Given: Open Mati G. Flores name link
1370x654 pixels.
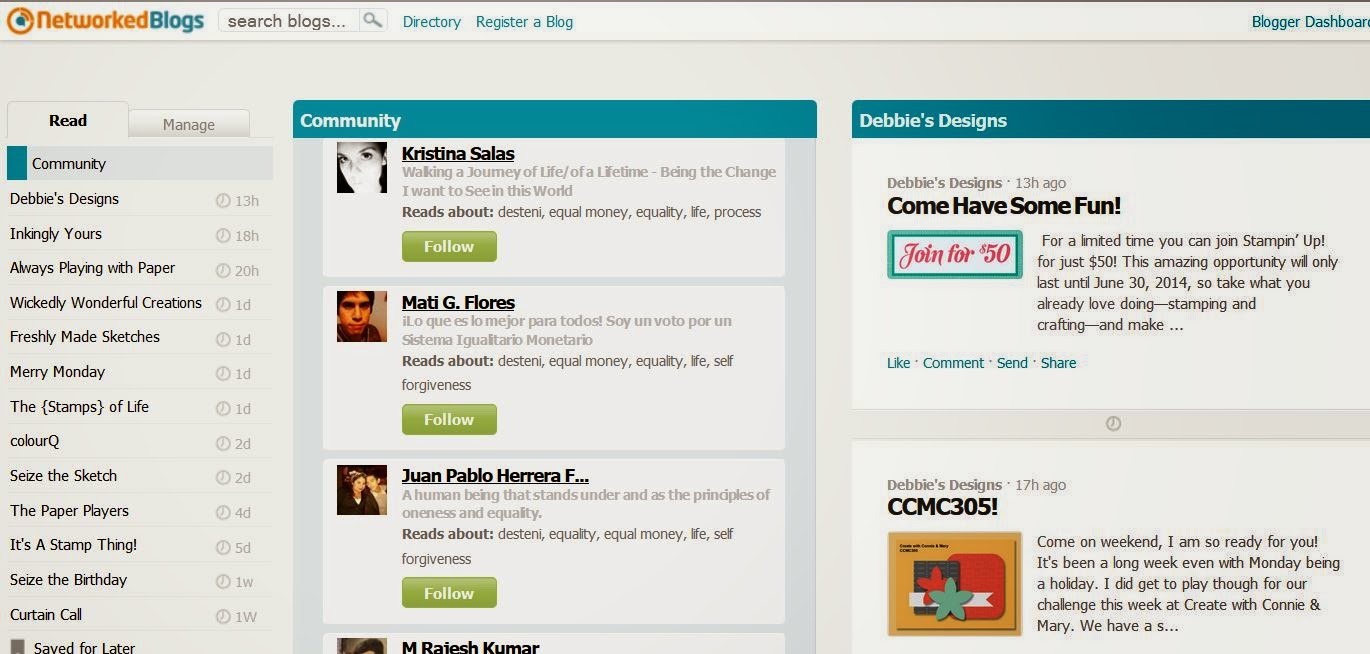Looking at the screenshot, I should [458, 302].
